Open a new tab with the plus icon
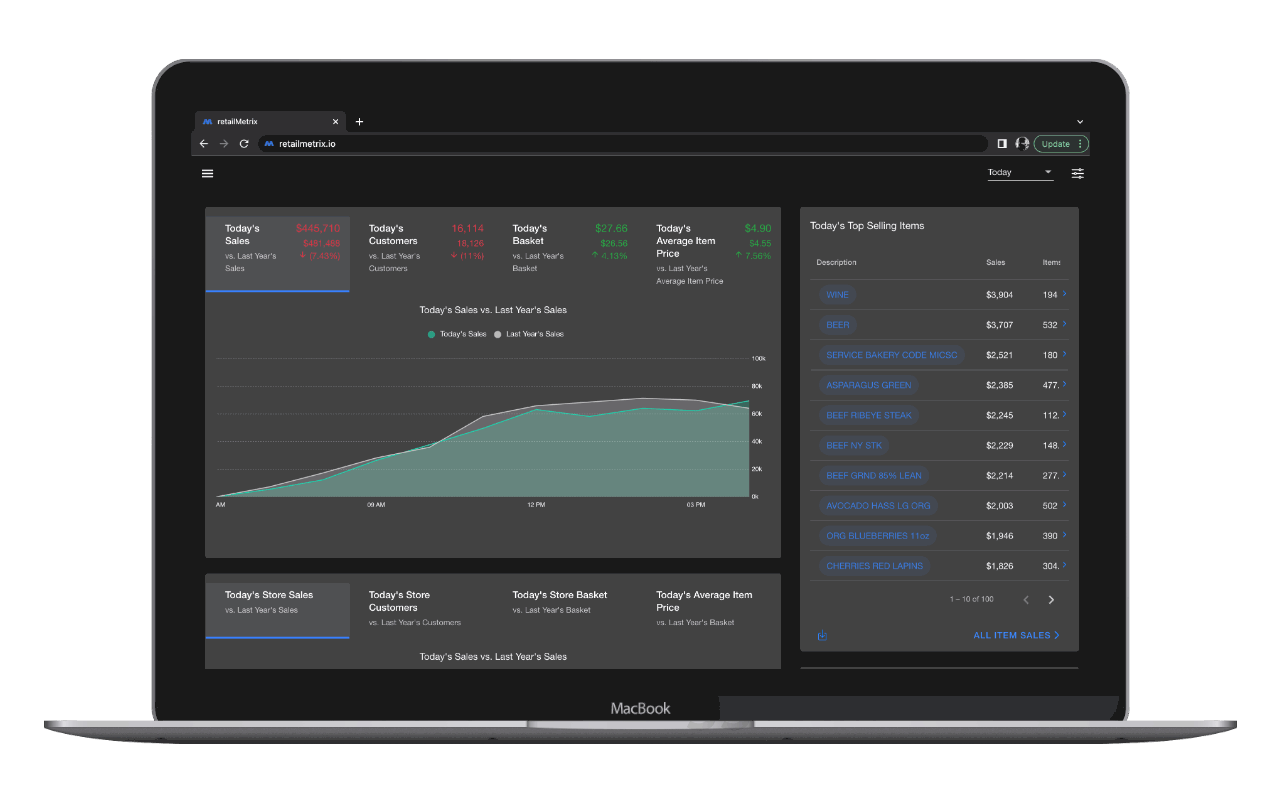Viewport: 1280px width, 800px height. tap(359, 121)
